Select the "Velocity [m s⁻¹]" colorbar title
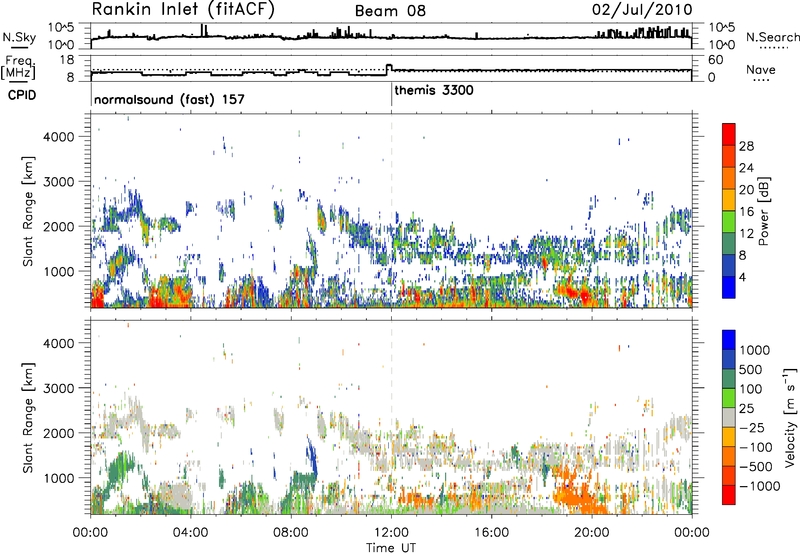This screenshot has height=554, width=800. (790, 417)
